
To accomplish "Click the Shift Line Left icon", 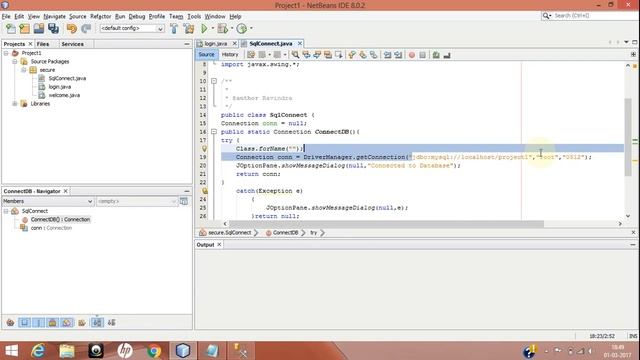I will pos(387,55).
